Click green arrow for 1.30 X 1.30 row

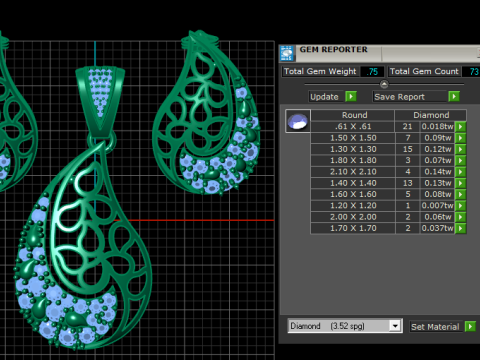pos(461,149)
